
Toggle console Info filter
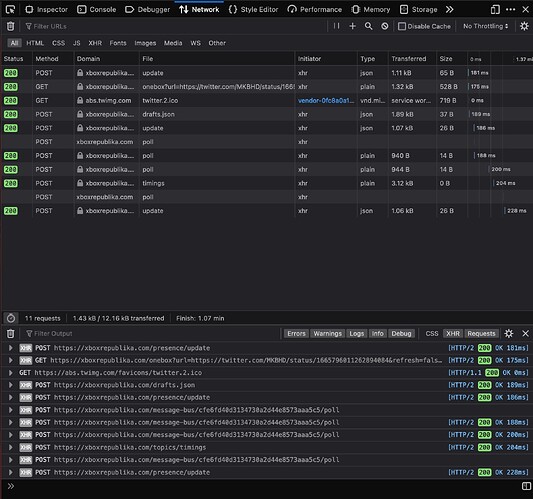pos(377,333)
